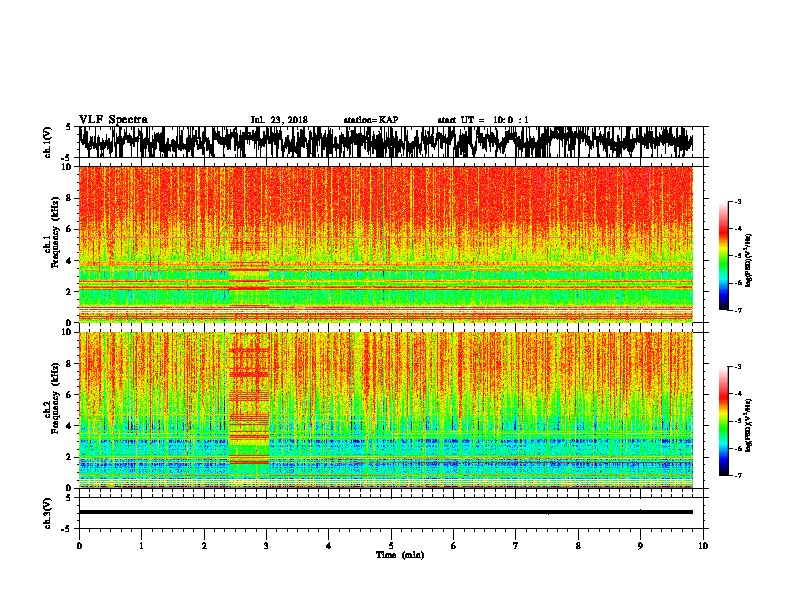Click the date label "Jul. 23, 2018"
Viewport: 792px width, 612px height.
[x=279, y=120]
